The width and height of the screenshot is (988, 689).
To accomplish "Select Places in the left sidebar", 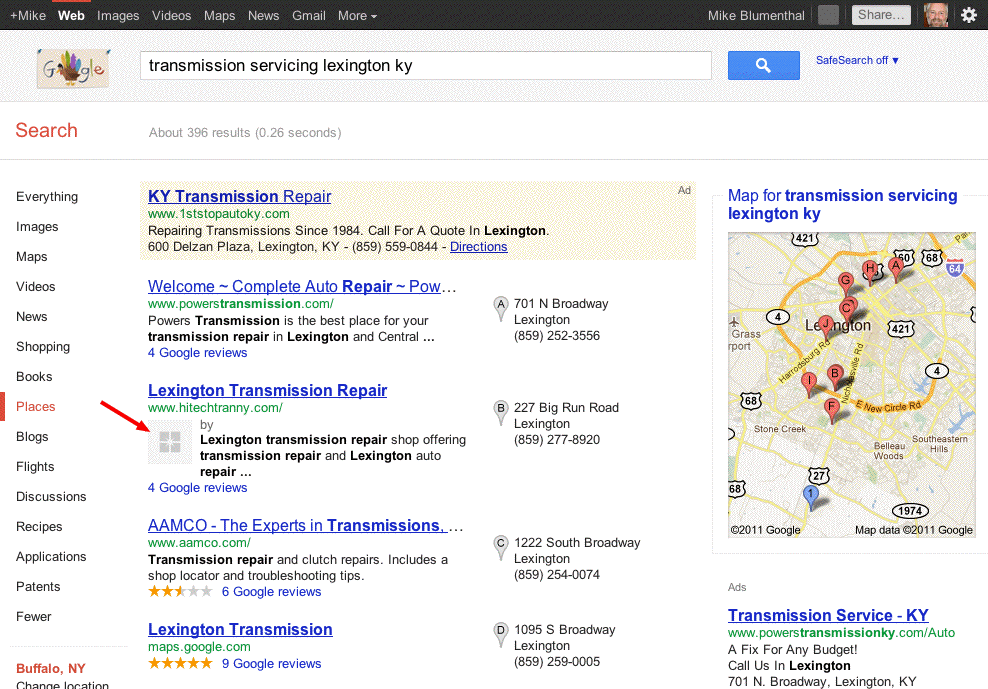I will [36, 407].
